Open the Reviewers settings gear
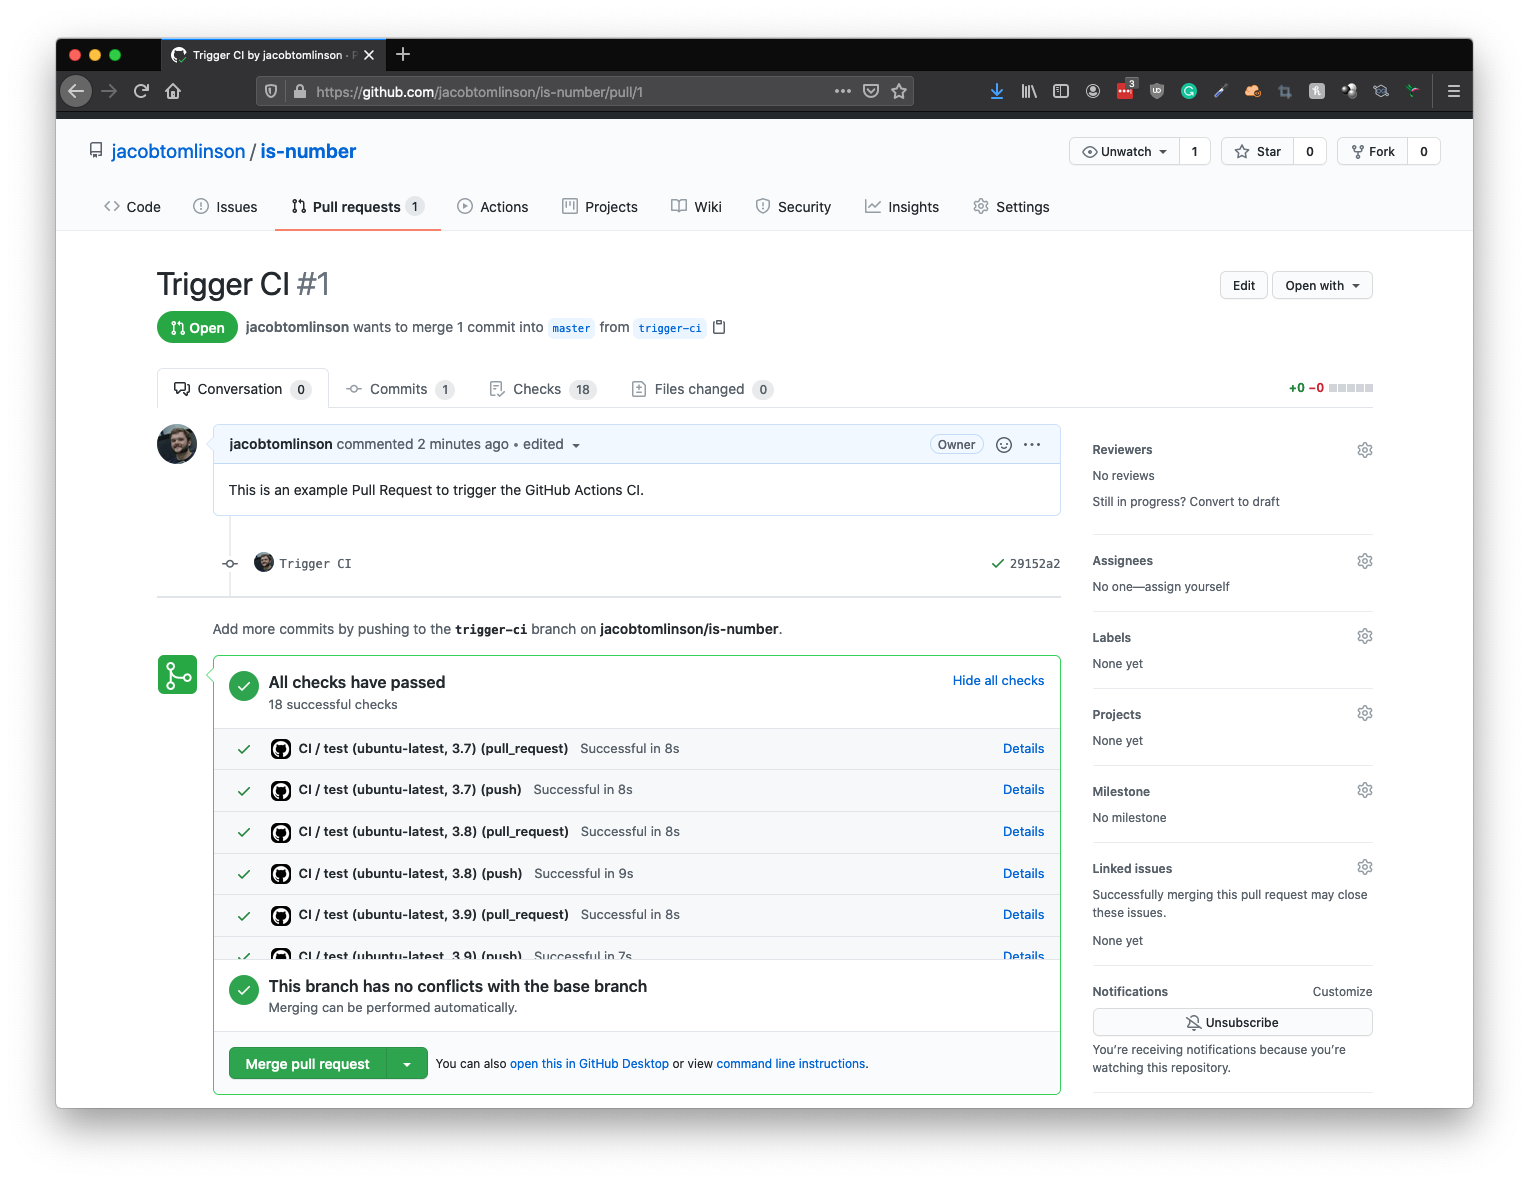 (1364, 449)
